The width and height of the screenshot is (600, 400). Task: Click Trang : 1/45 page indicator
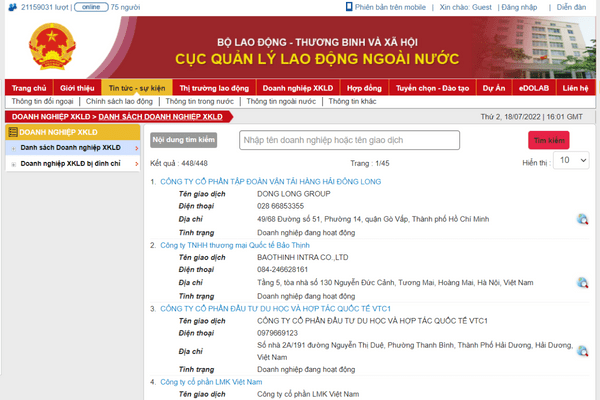coord(370,163)
